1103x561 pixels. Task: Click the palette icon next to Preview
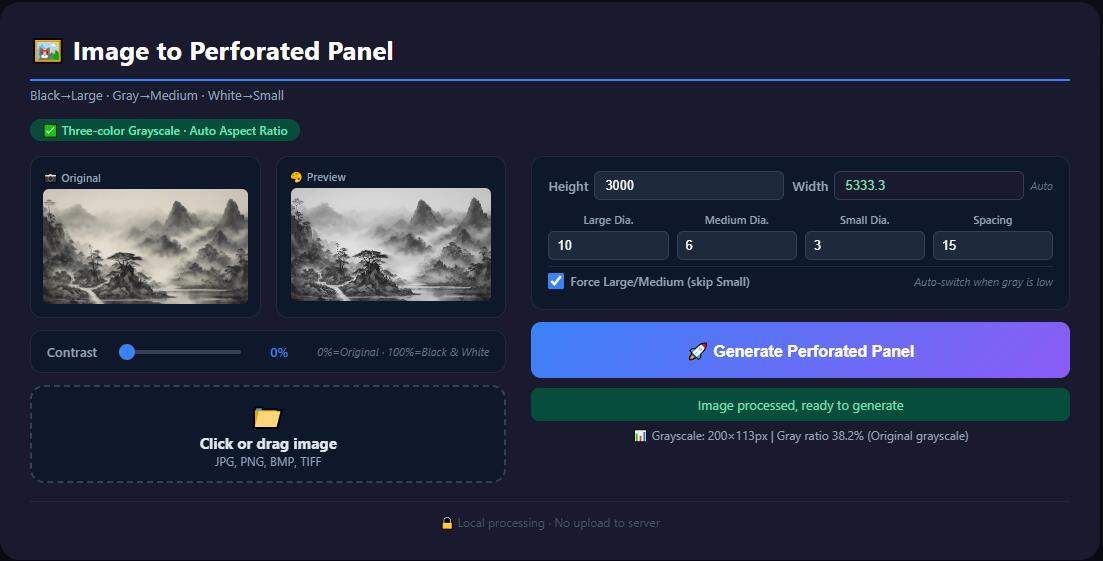pos(296,177)
